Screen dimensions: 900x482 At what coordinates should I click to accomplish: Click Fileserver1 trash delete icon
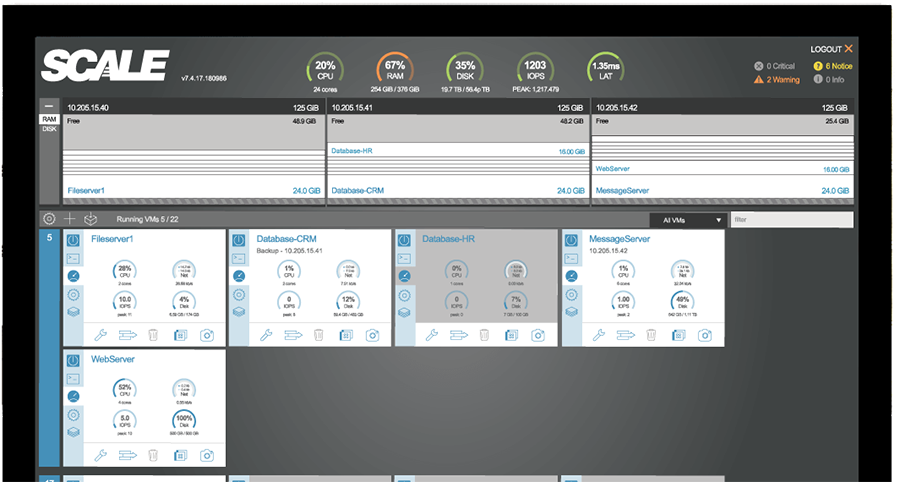[x=153, y=335]
